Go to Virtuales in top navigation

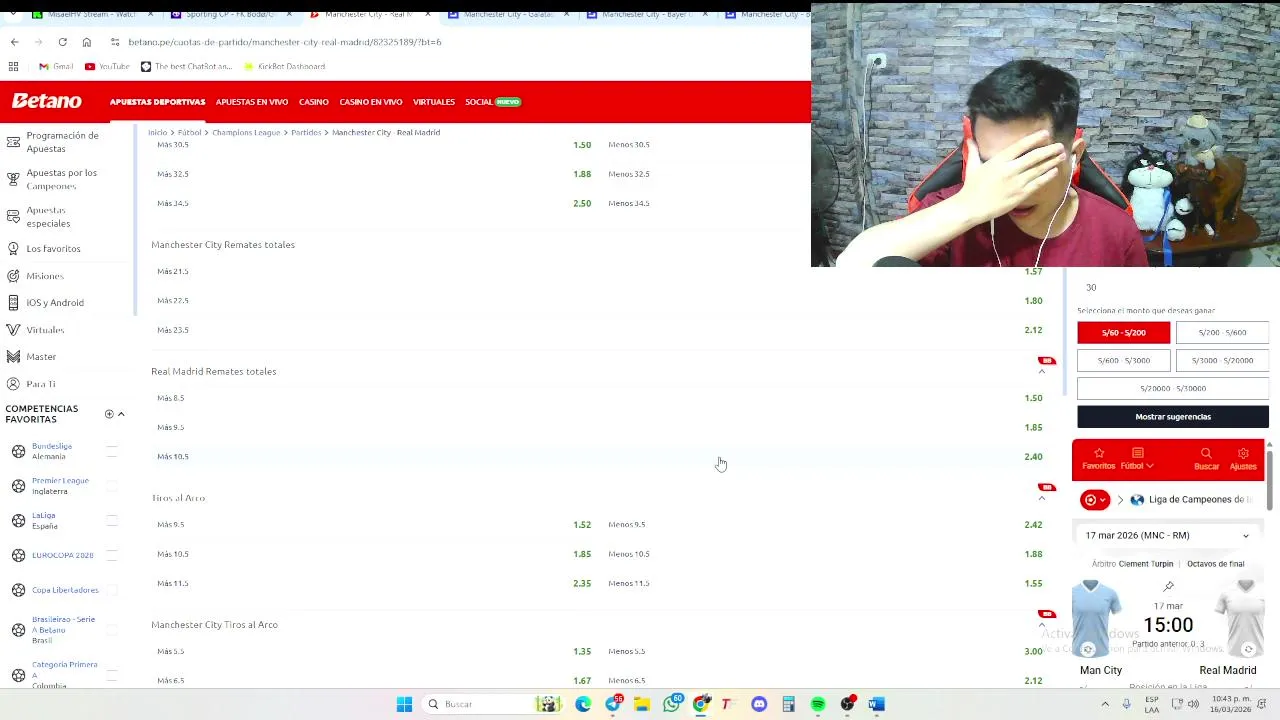[x=434, y=102]
